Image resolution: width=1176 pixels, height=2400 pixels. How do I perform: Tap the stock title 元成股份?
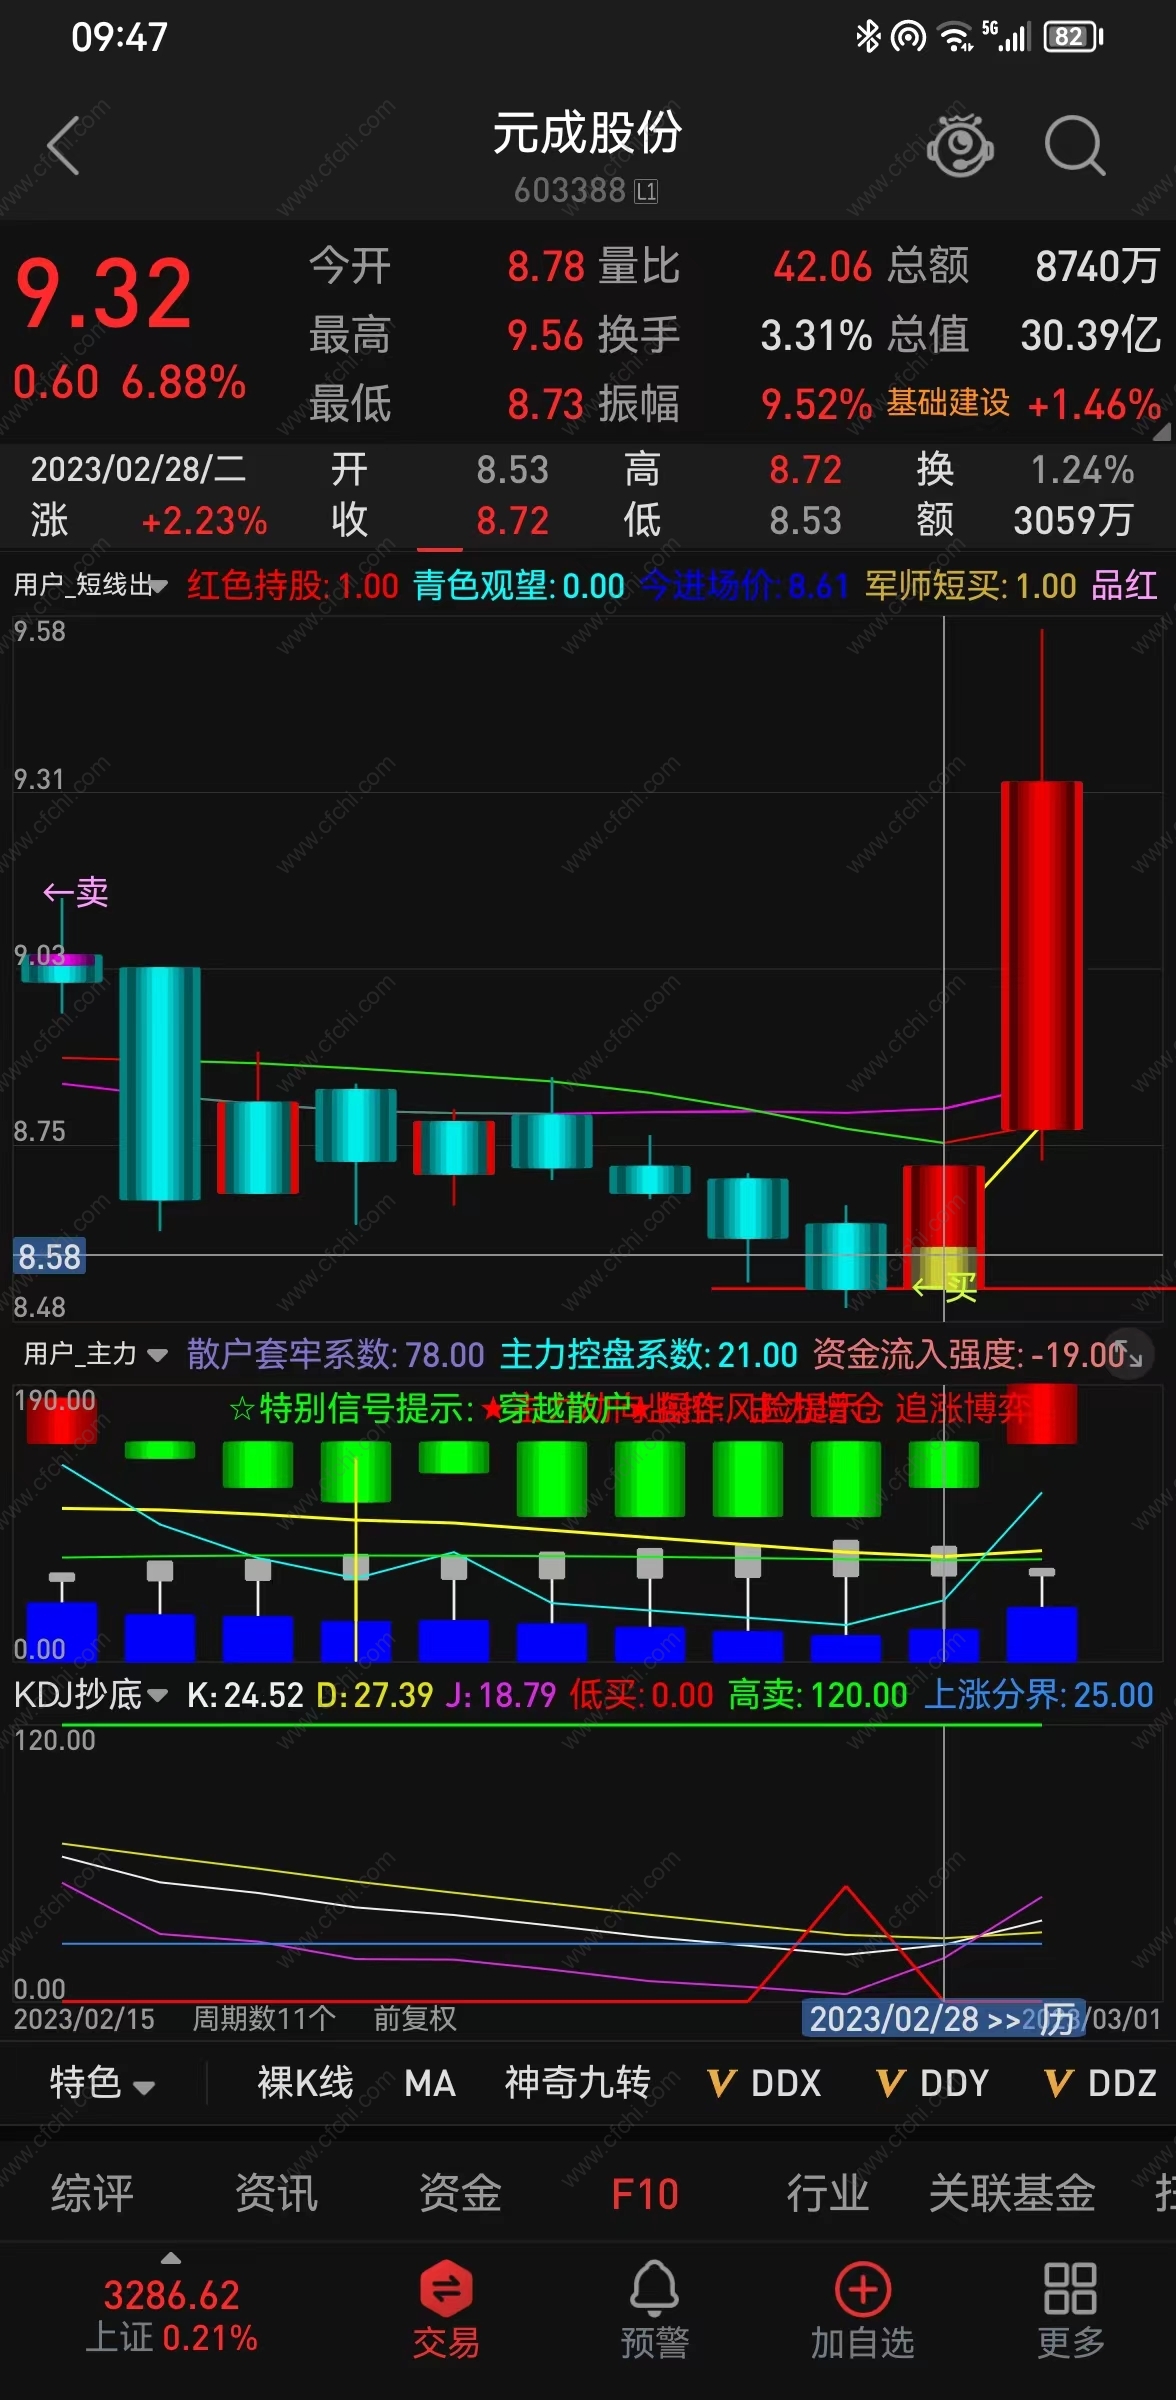(588, 132)
